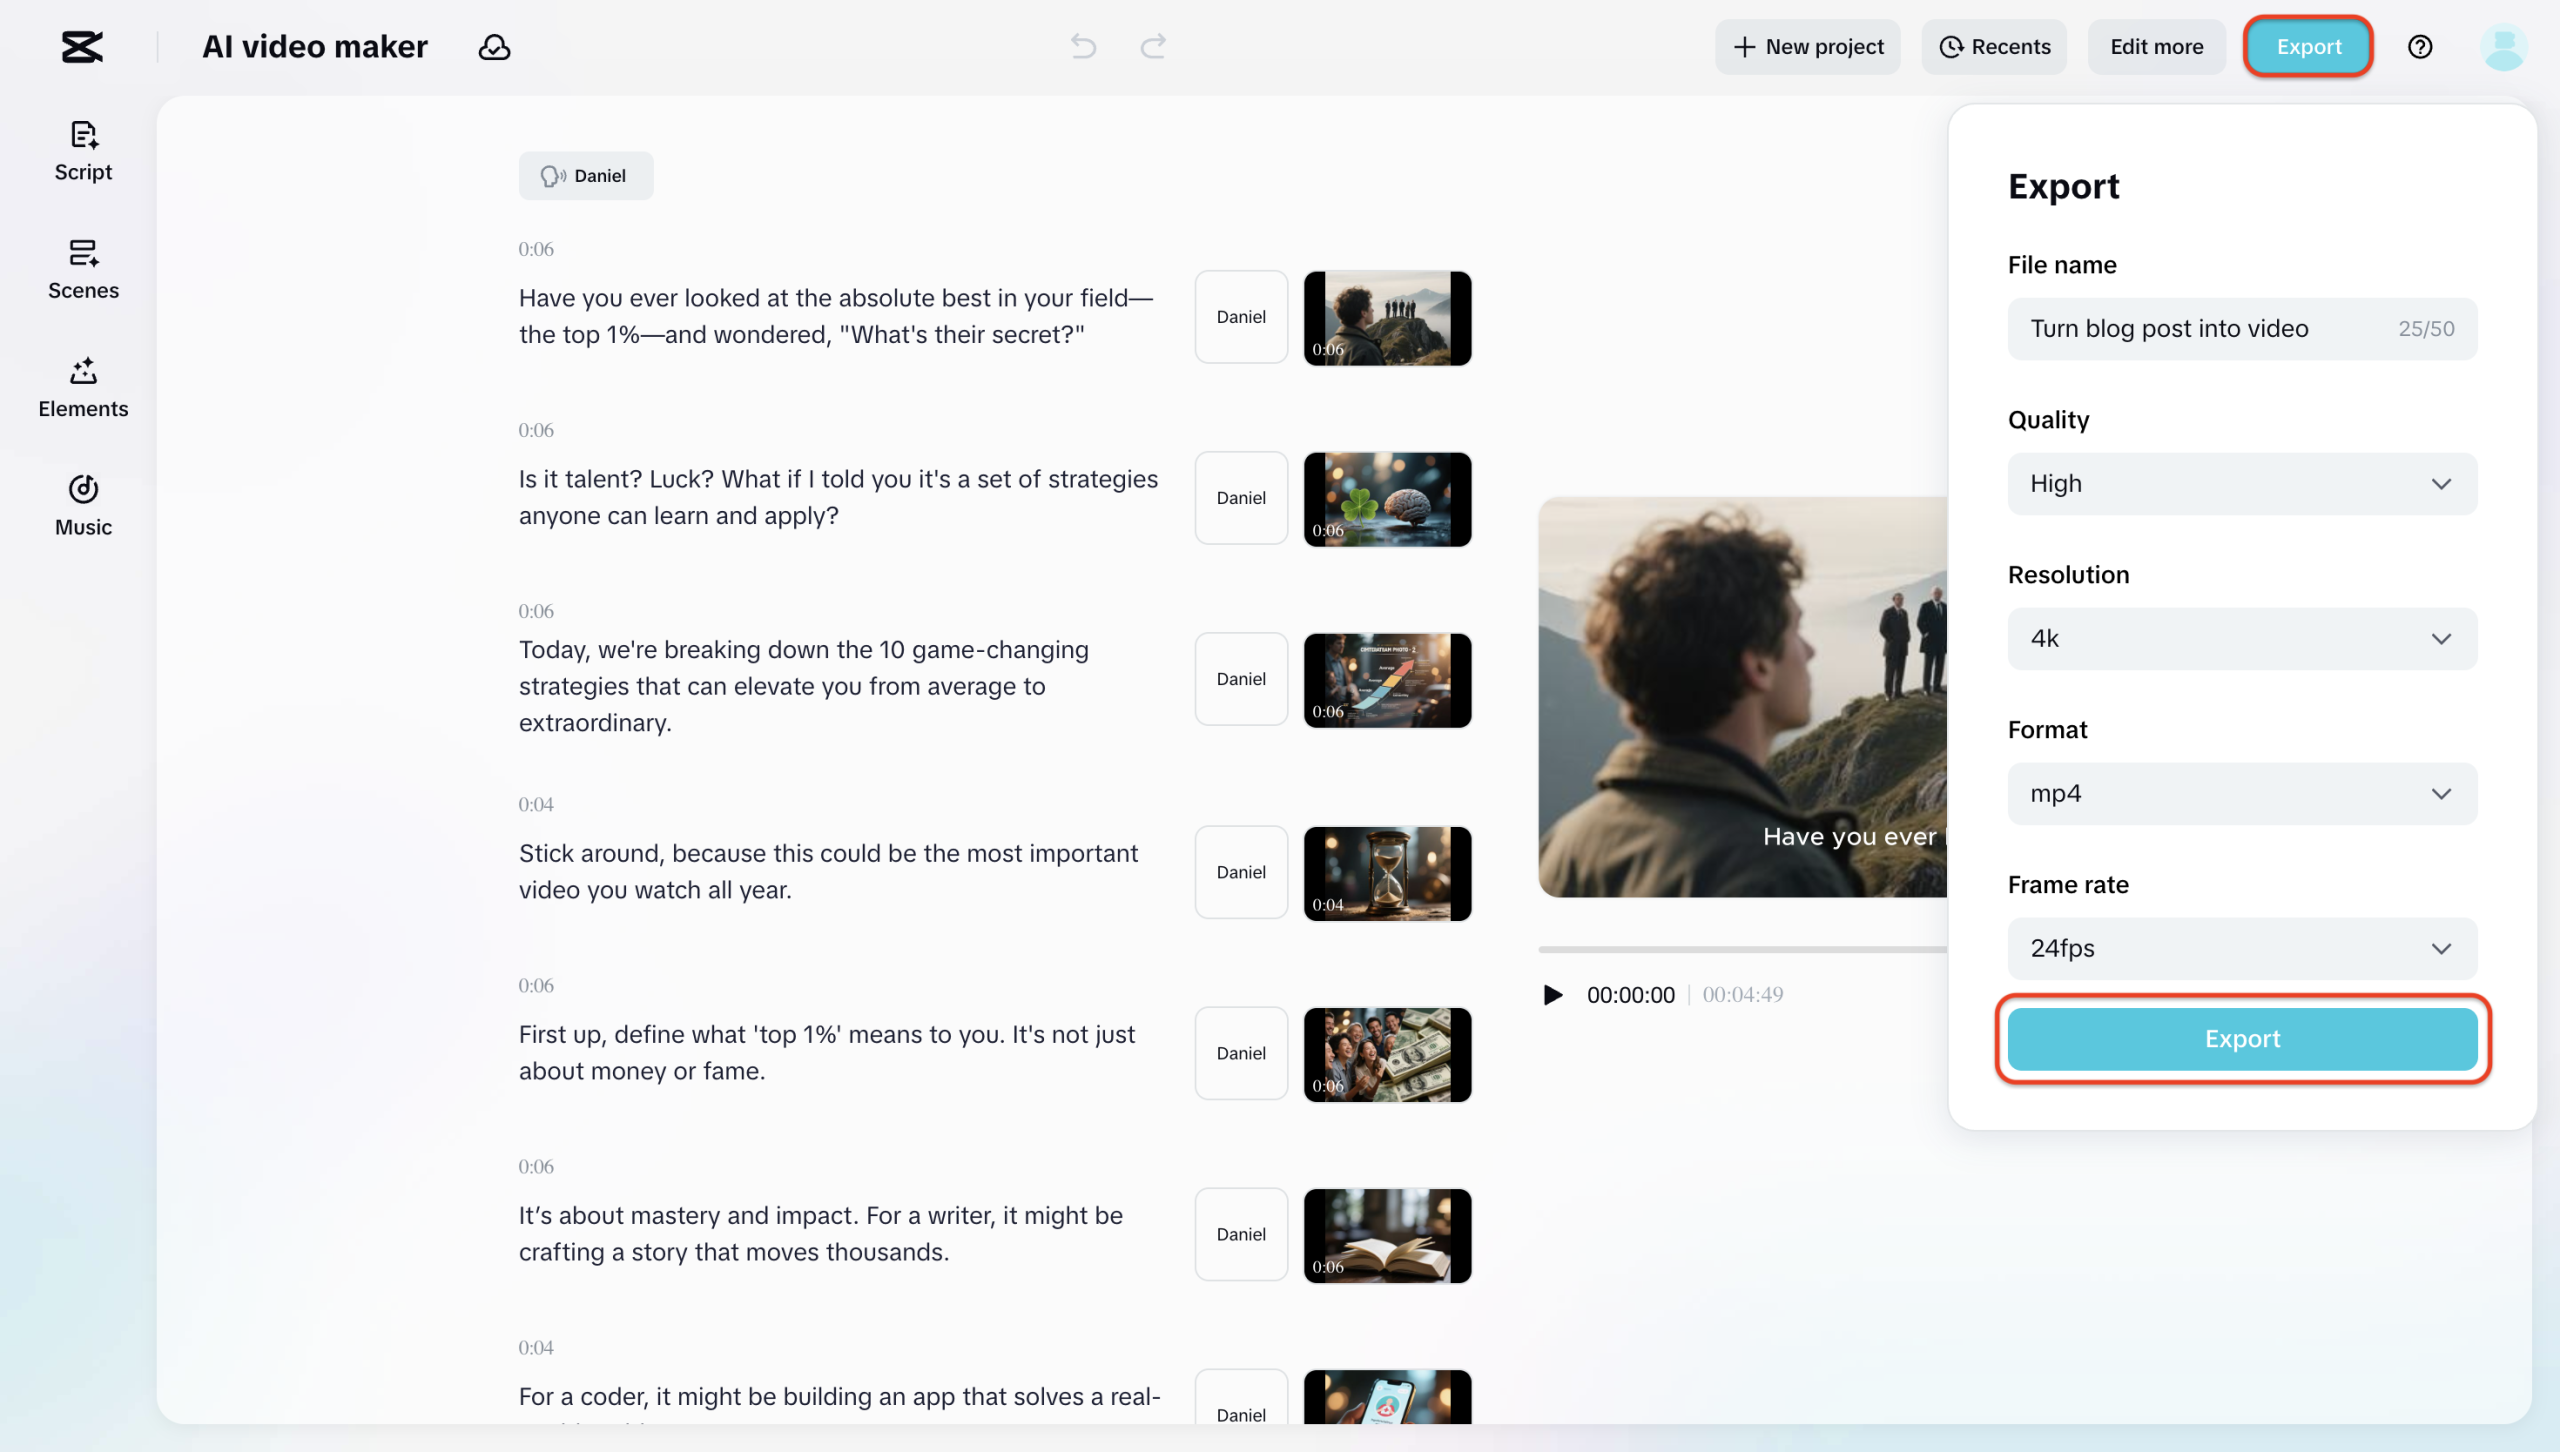Click the New project button
This screenshot has height=1452, width=2560.
tap(1807, 47)
